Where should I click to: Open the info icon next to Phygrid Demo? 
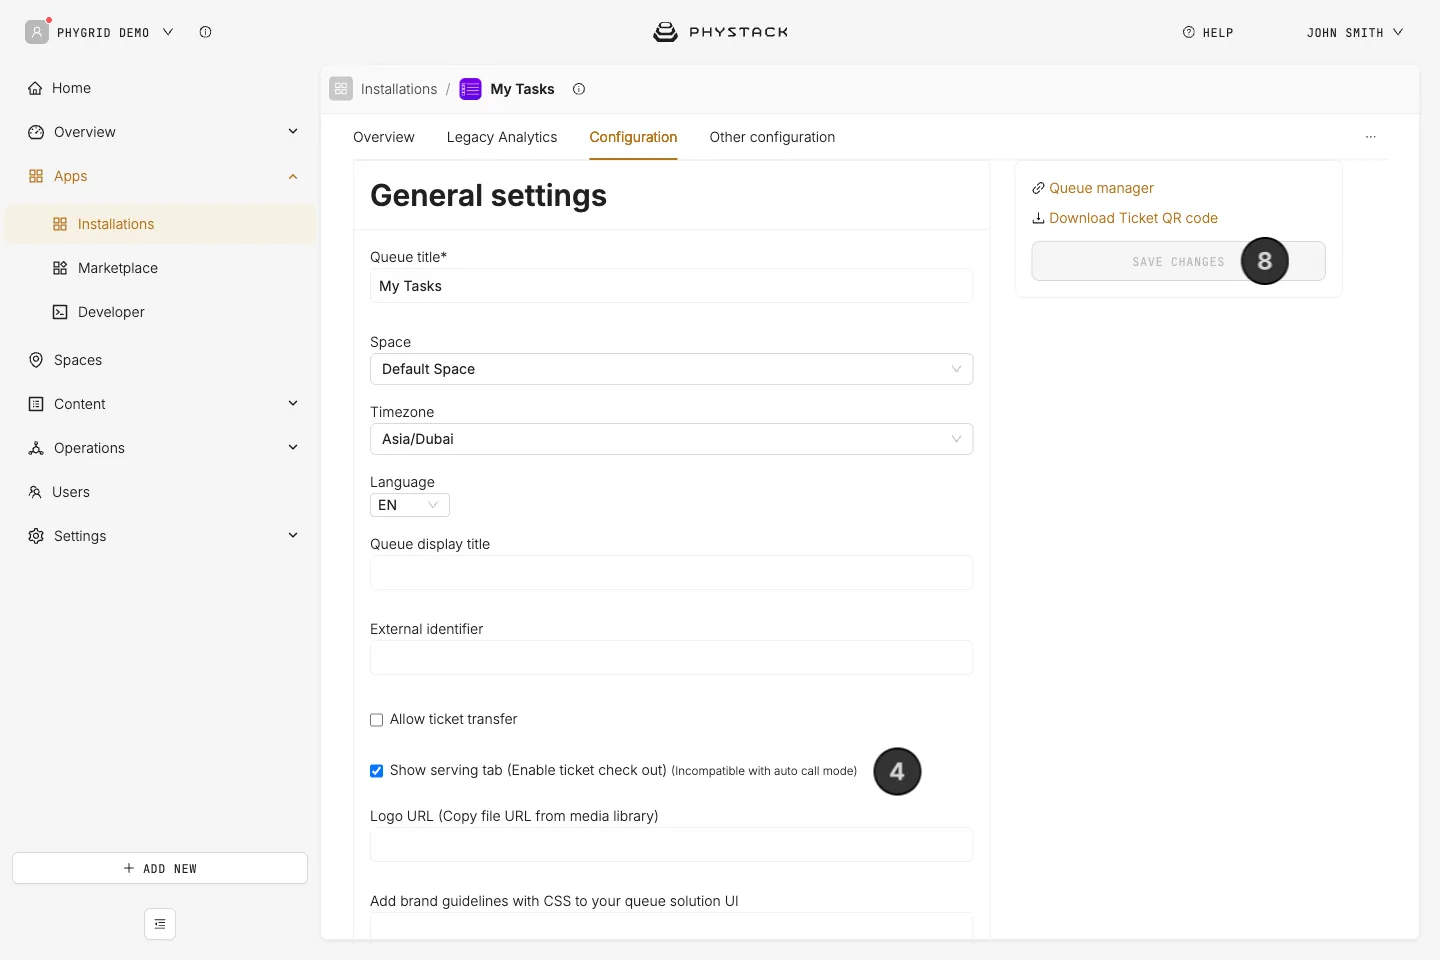click(x=205, y=32)
